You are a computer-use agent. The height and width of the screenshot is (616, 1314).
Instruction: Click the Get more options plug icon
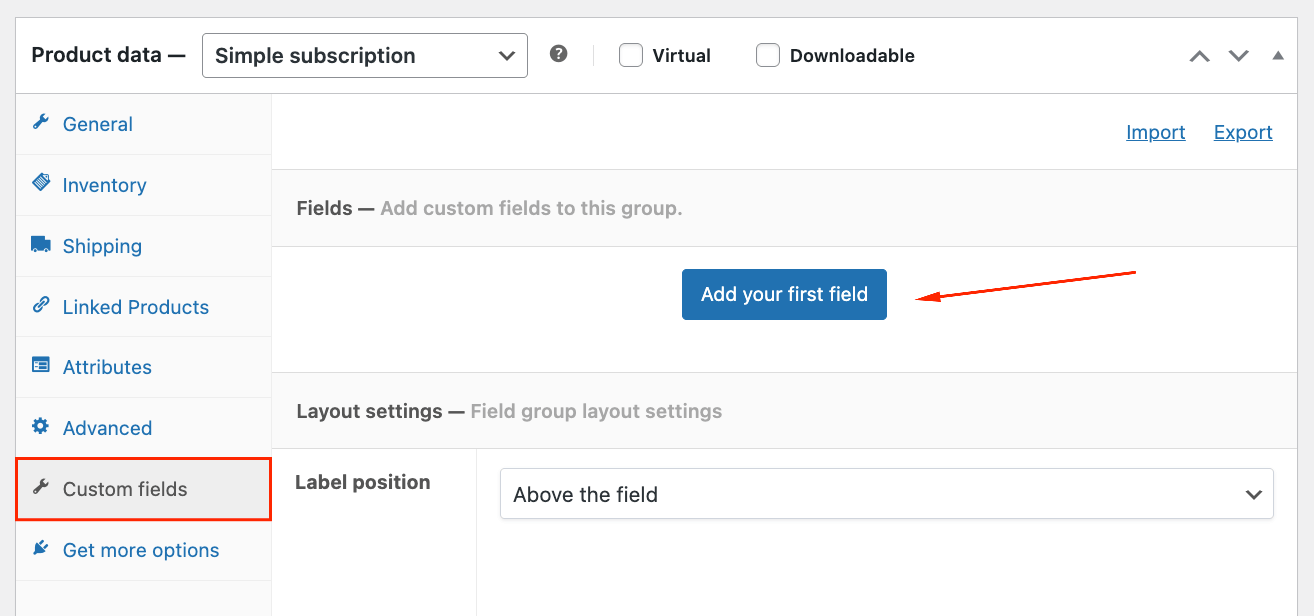pos(40,548)
